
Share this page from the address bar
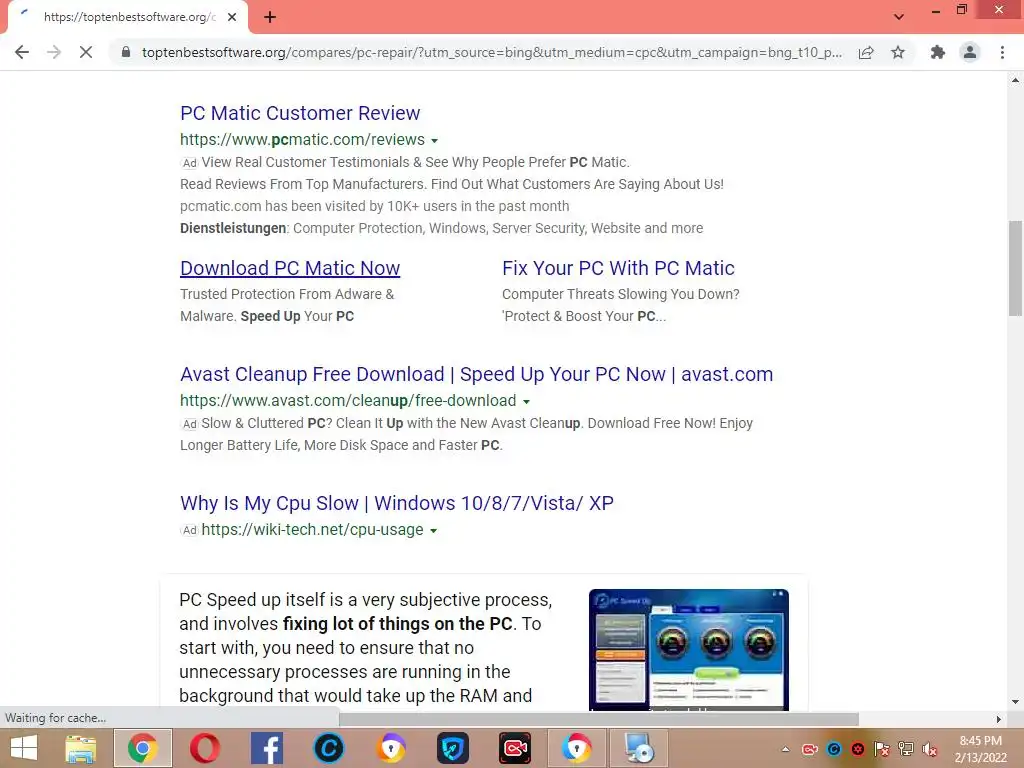coord(866,52)
